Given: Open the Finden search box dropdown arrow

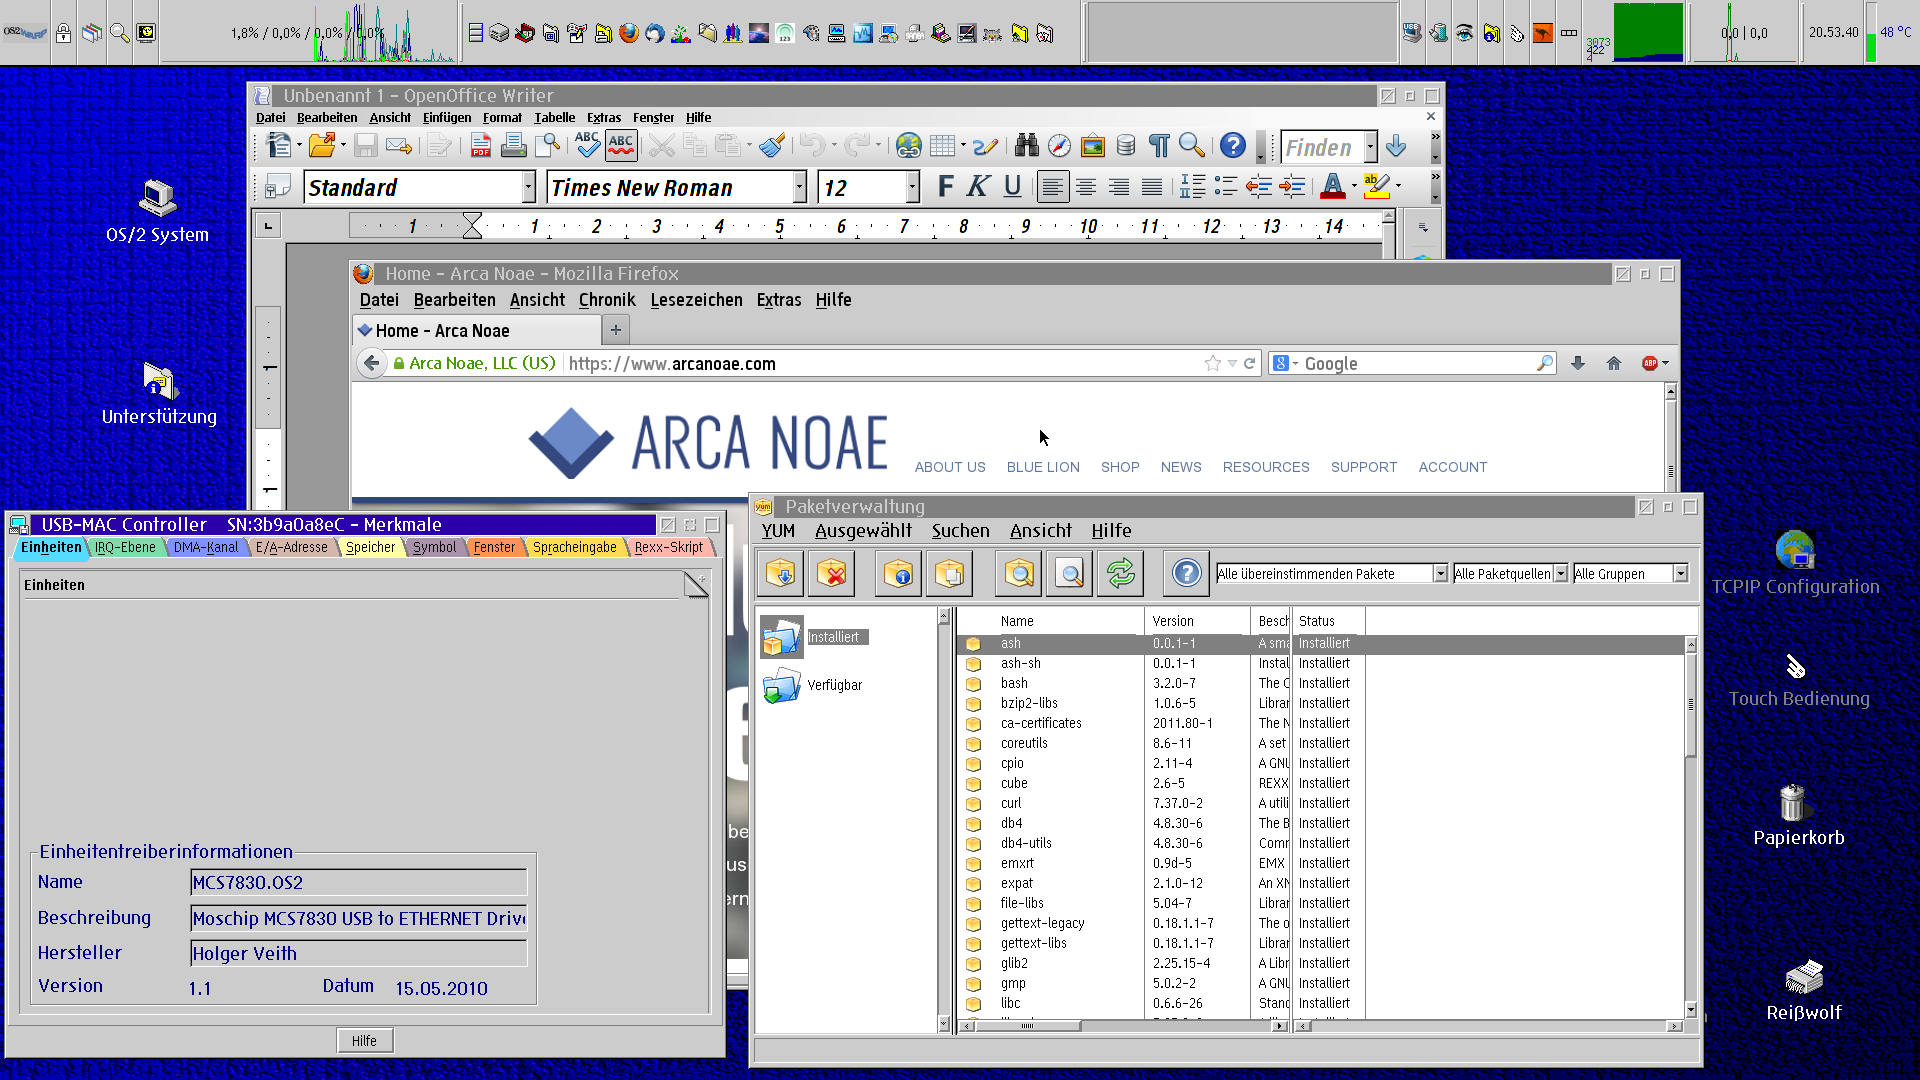Looking at the screenshot, I should pyautogui.click(x=1370, y=147).
